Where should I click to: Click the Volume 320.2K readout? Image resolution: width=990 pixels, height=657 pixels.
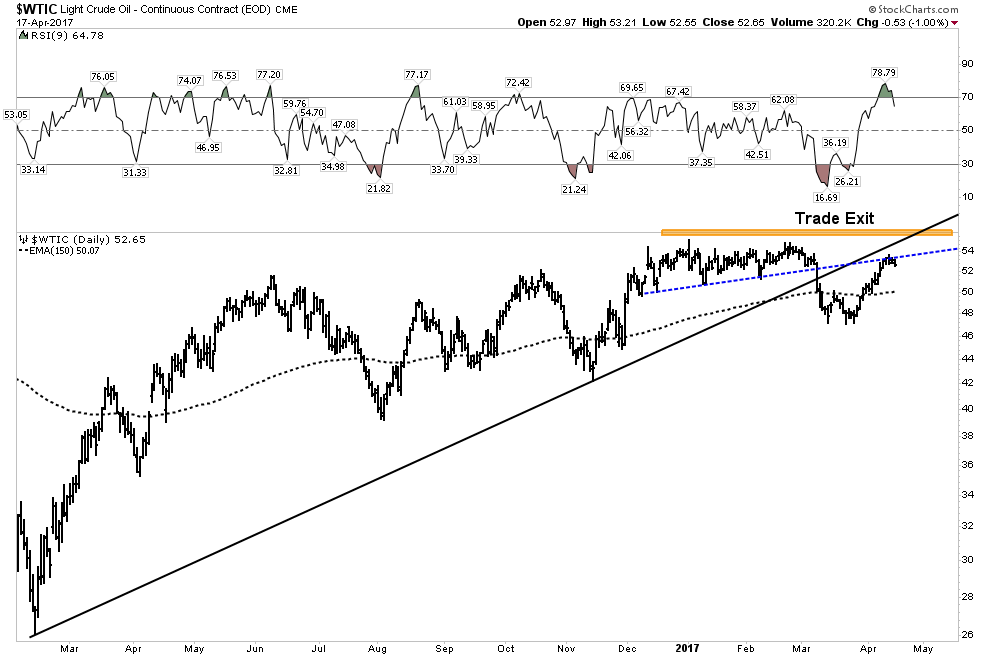pos(811,23)
